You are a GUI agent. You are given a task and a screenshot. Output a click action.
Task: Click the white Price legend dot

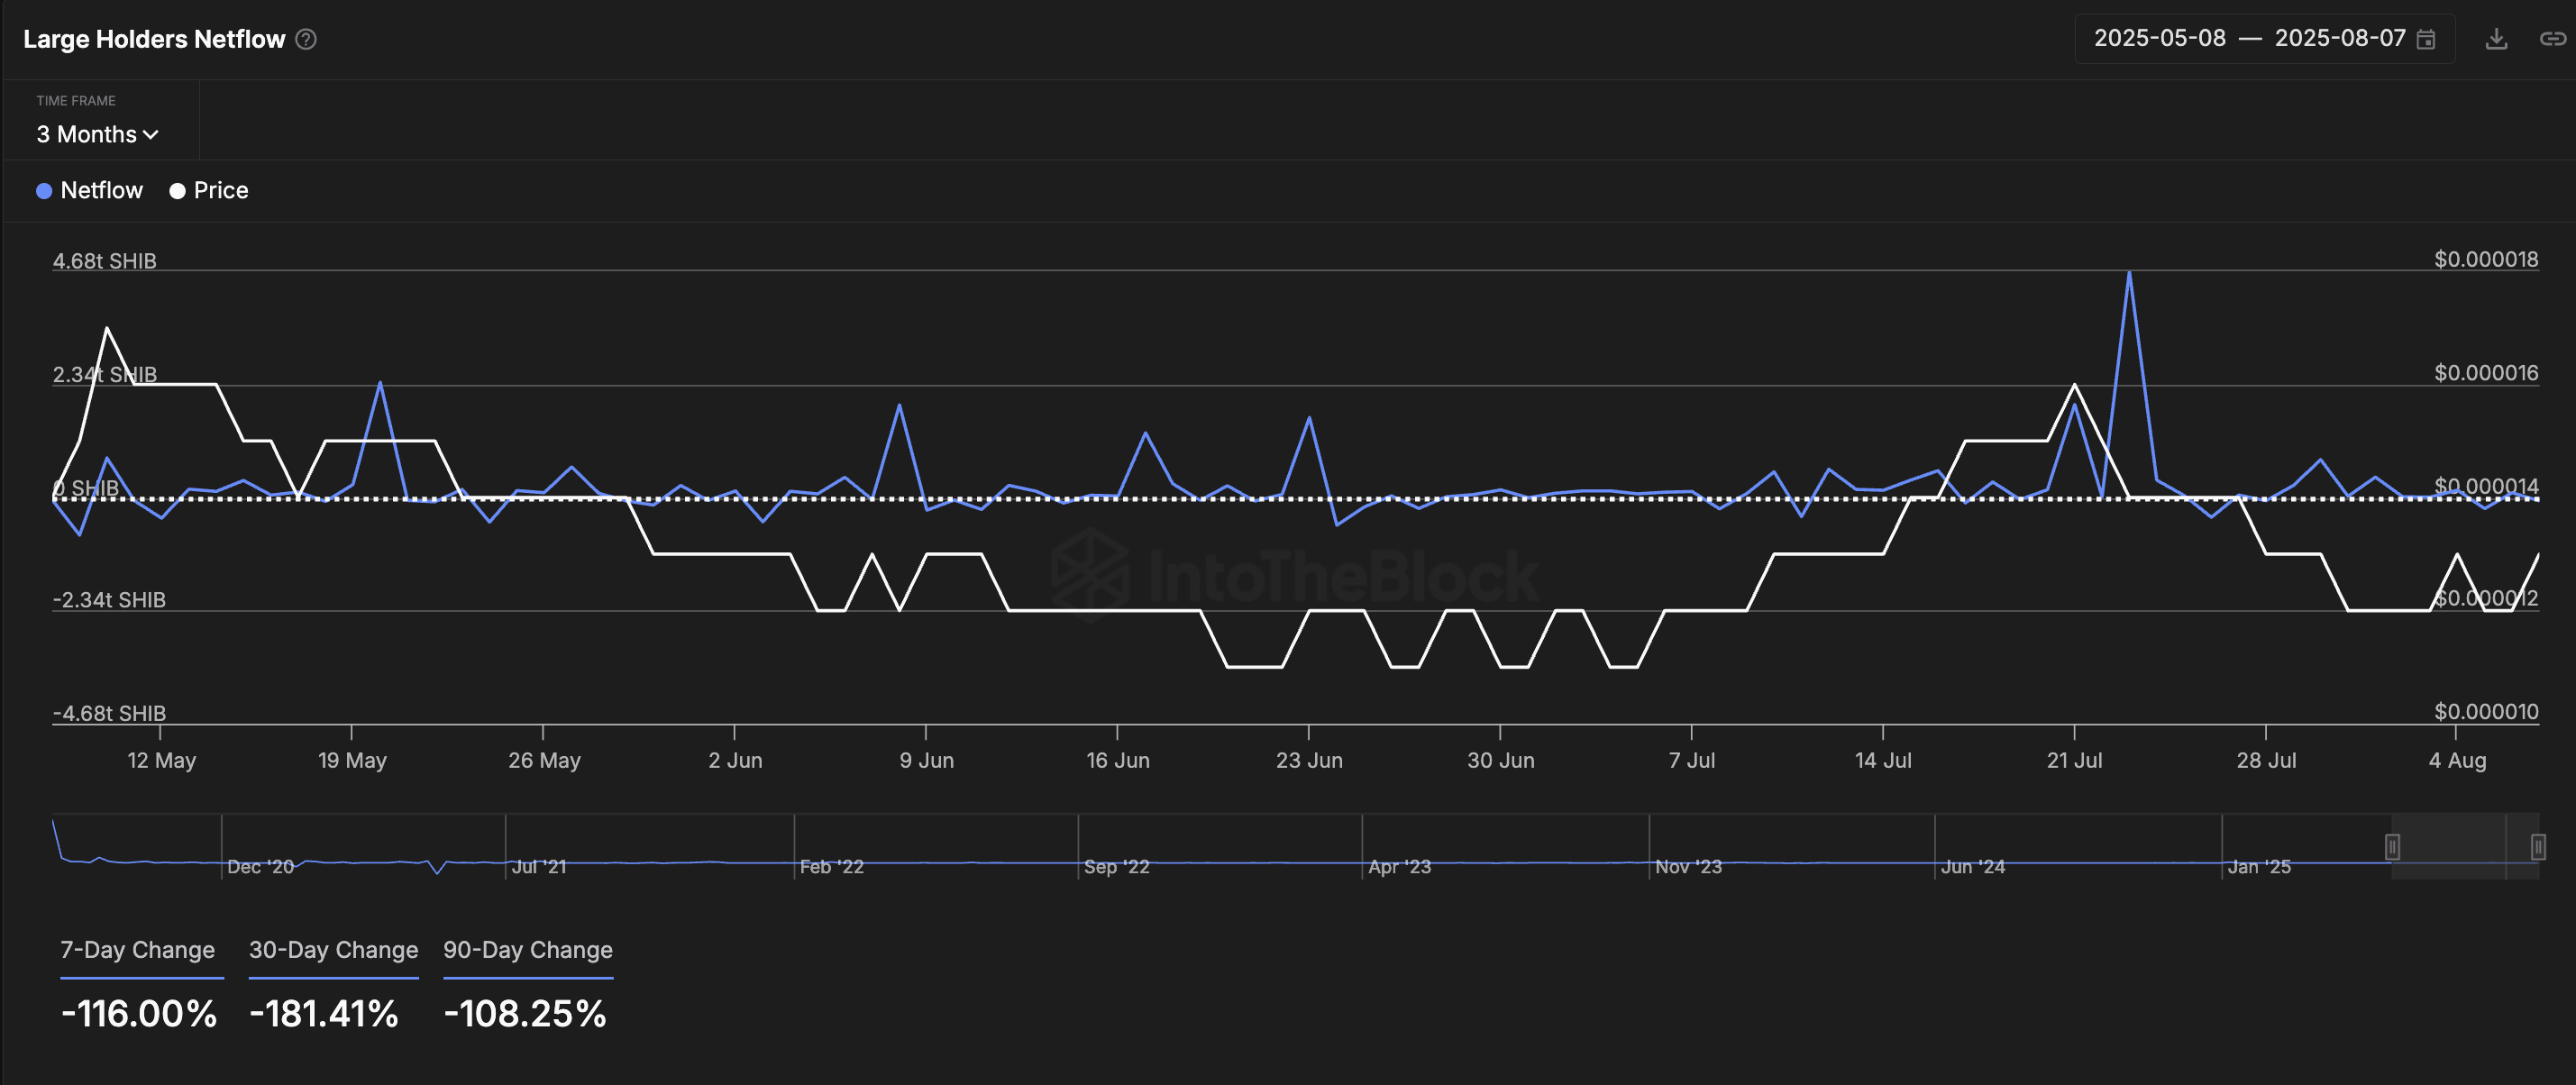[177, 191]
